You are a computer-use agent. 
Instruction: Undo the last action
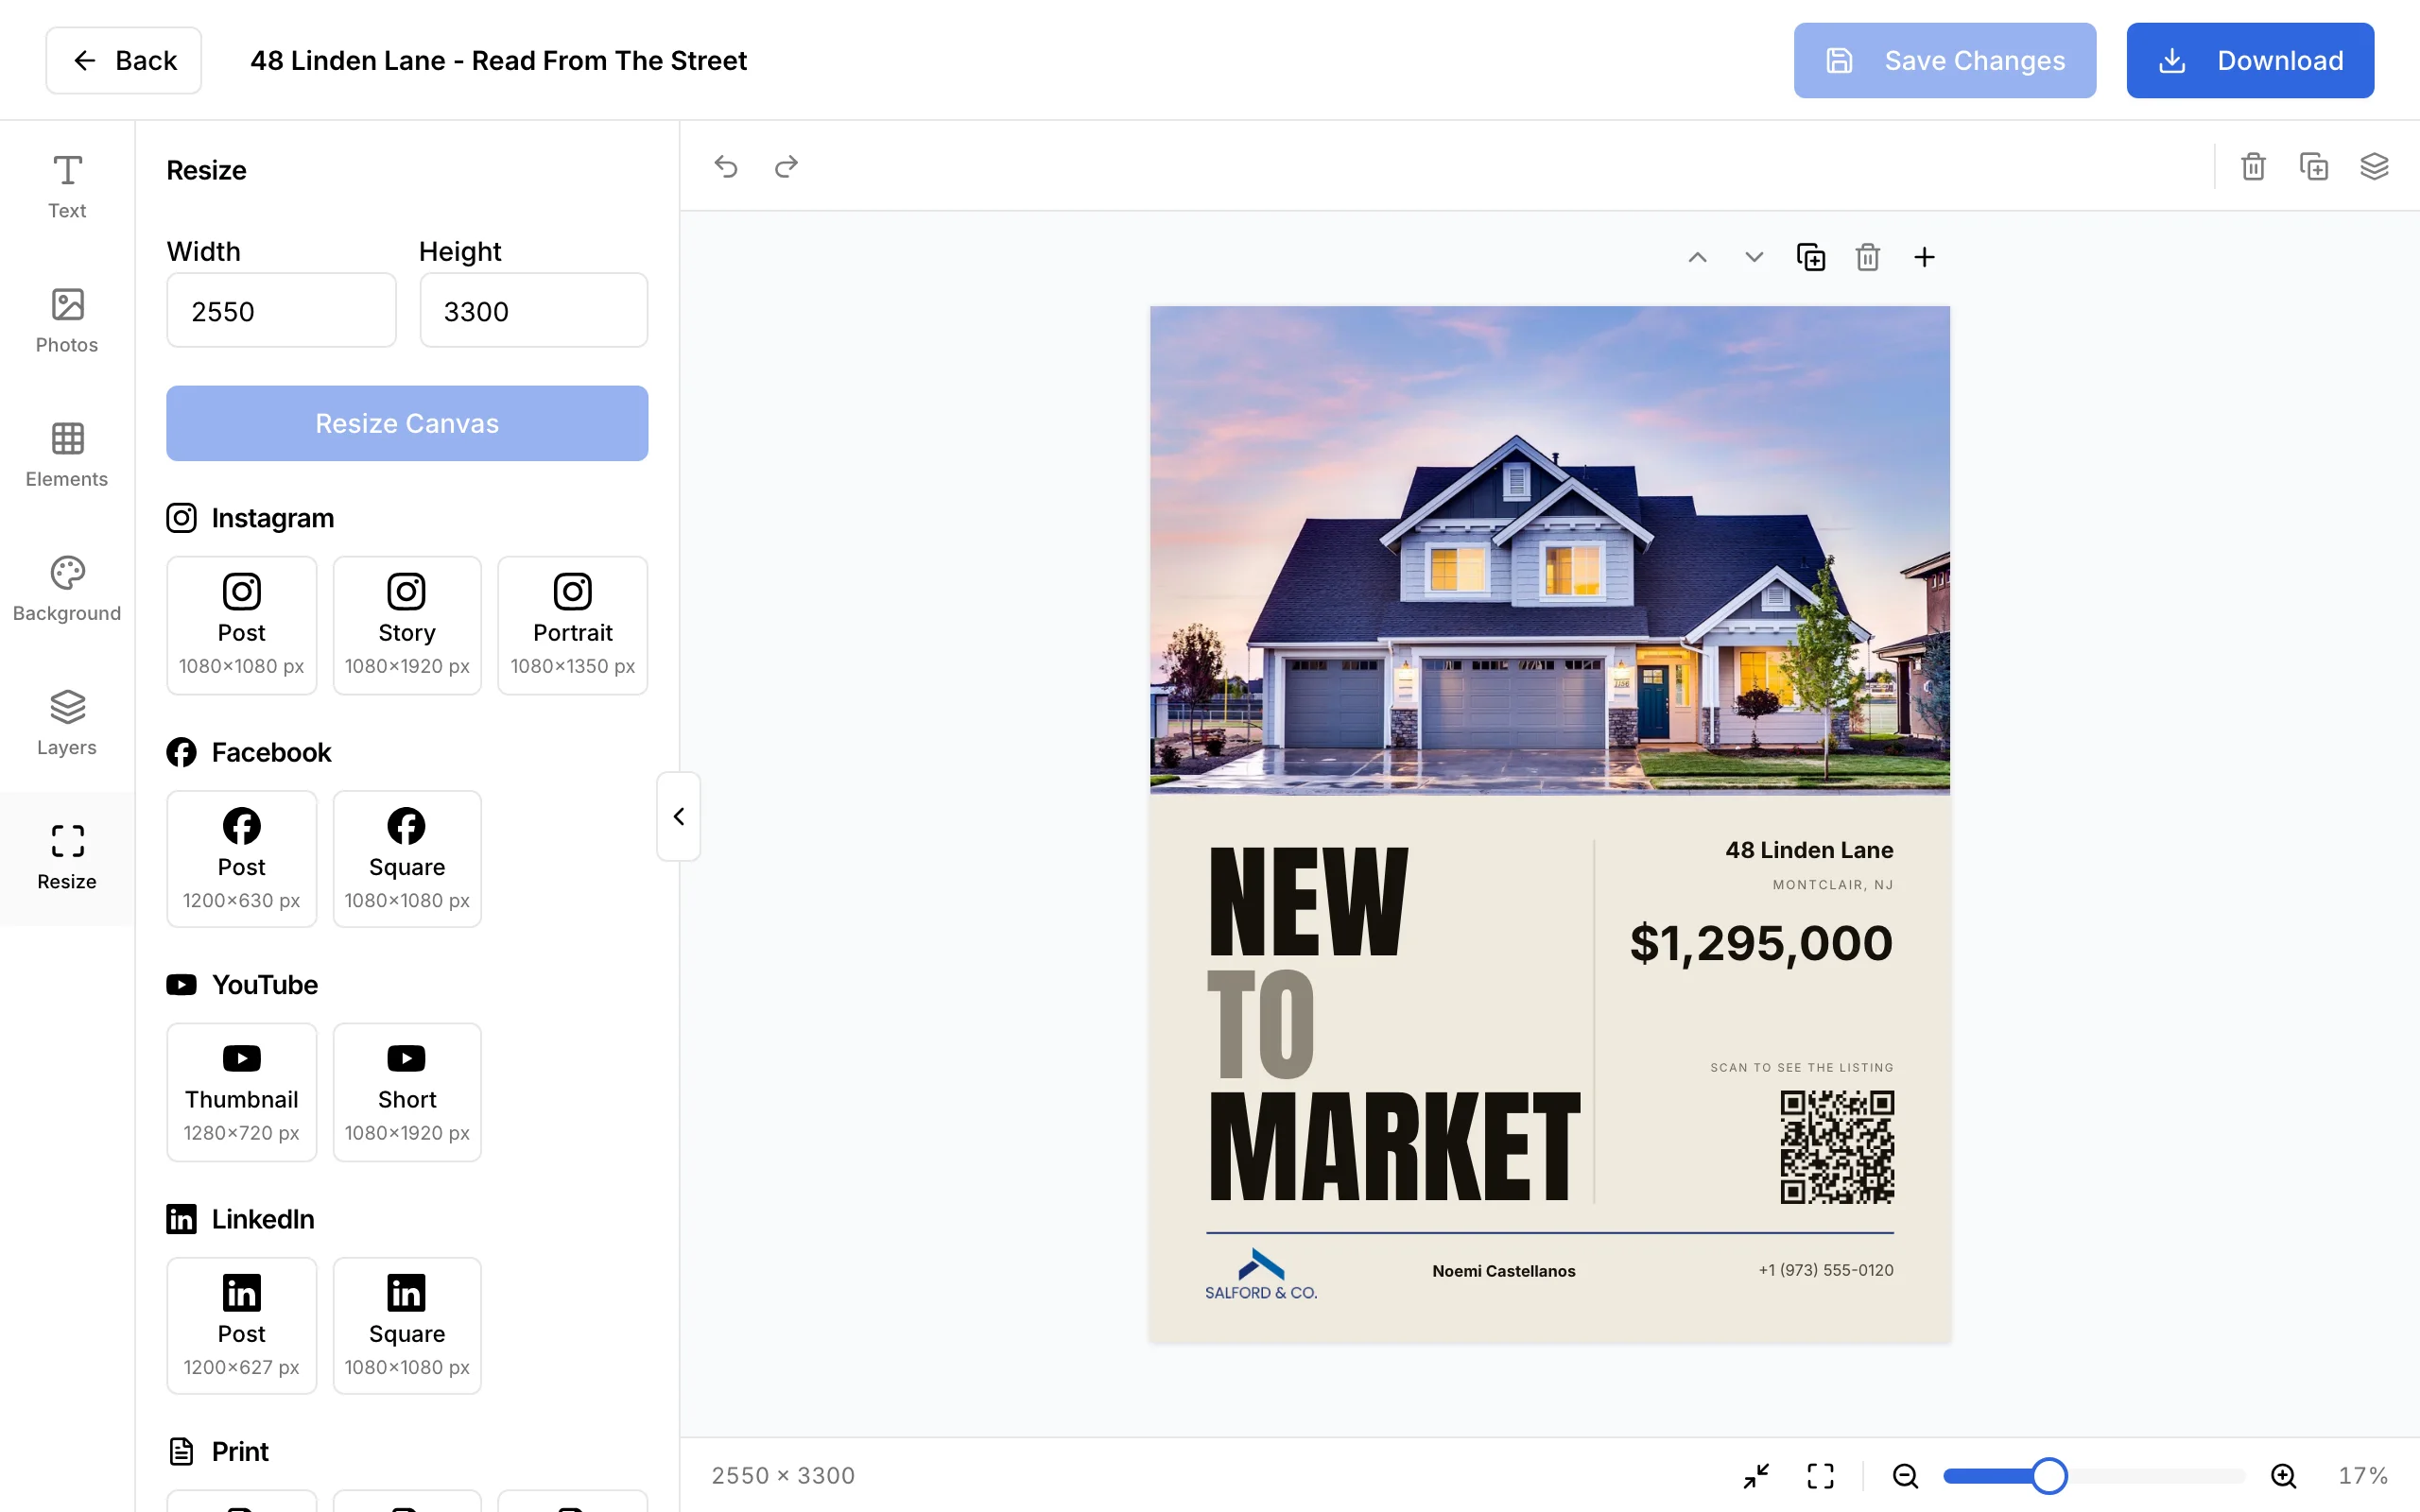pyautogui.click(x=726, y=166)
